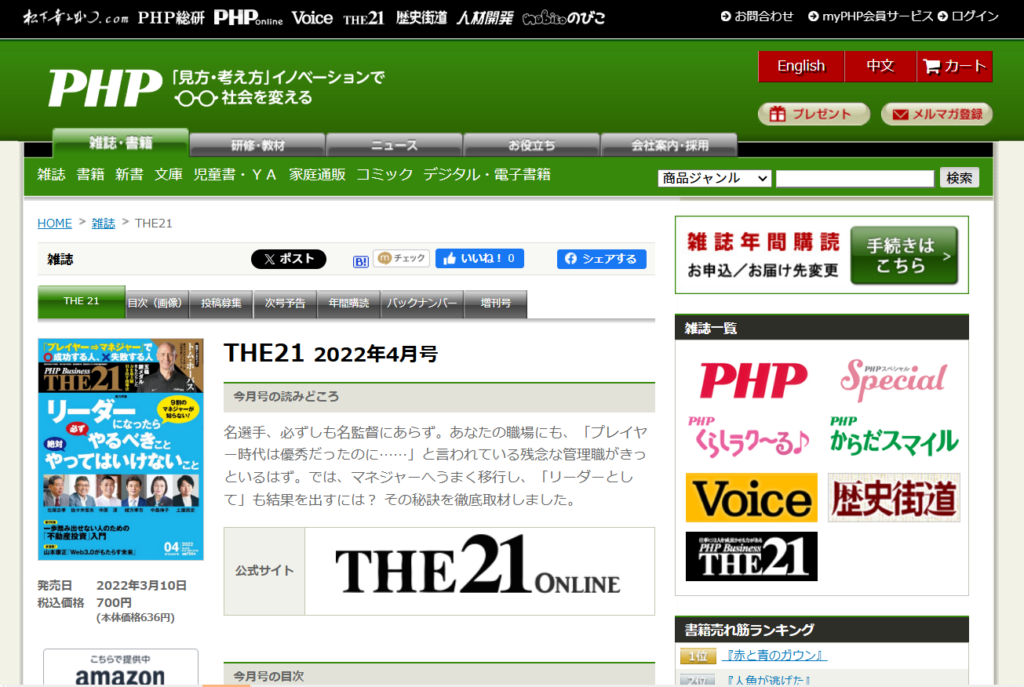Switch to 増刊号 tab

496,304
